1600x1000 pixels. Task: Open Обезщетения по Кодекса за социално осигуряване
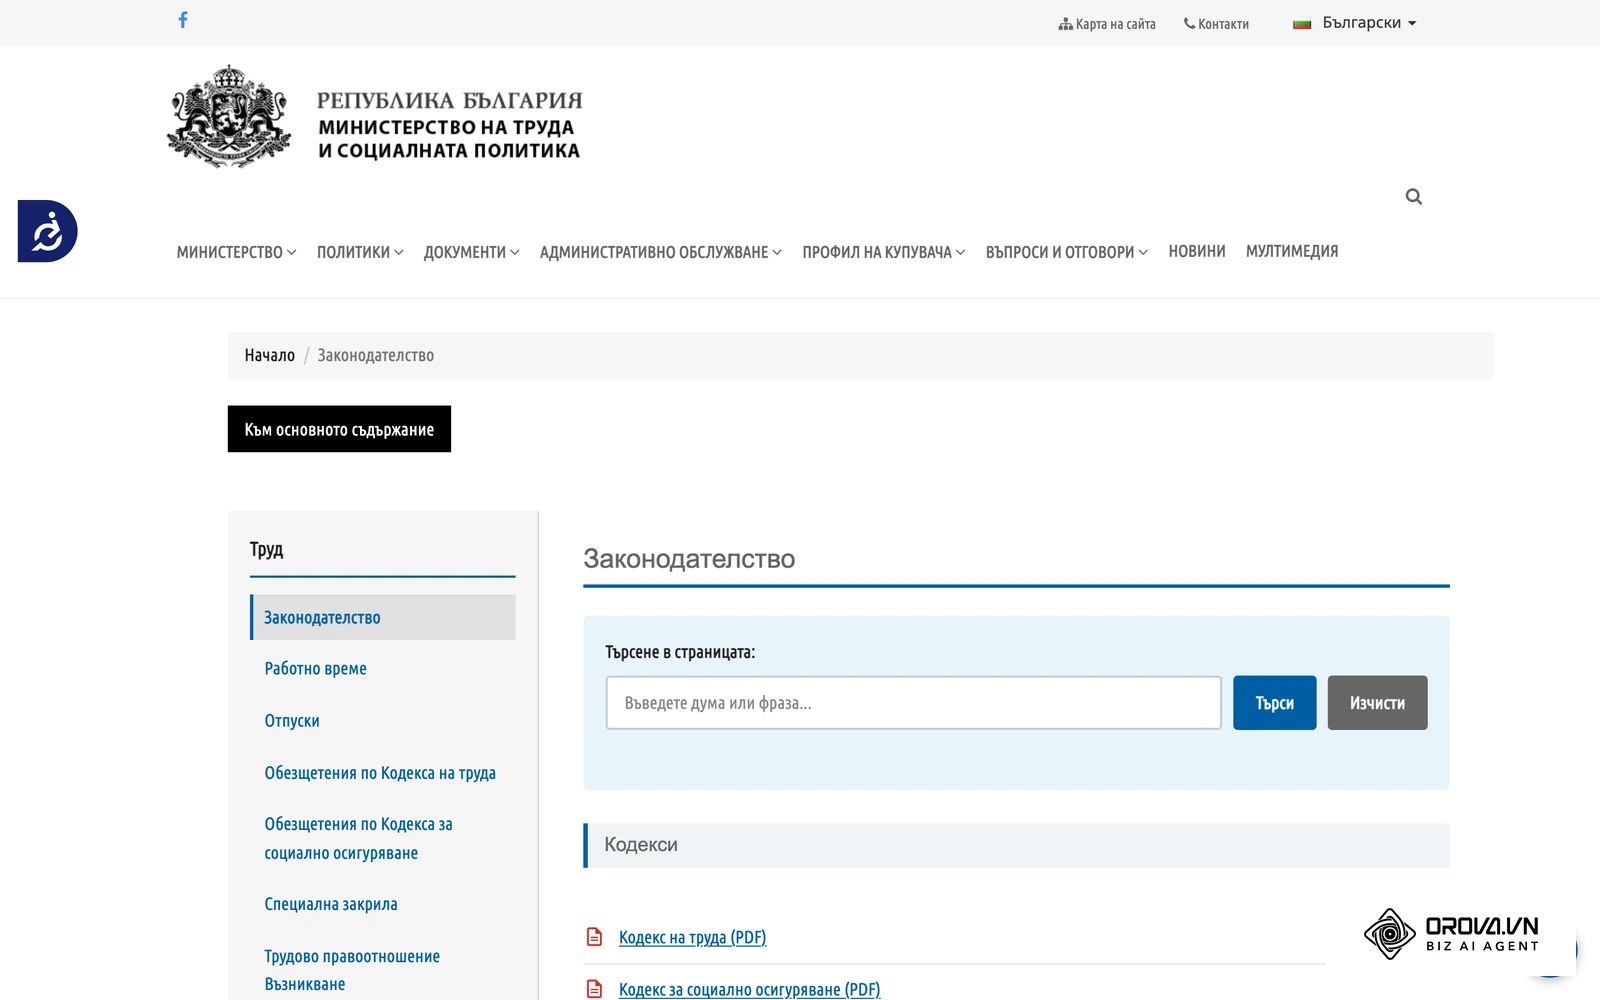pyautogui.click(x=359, y=838)
